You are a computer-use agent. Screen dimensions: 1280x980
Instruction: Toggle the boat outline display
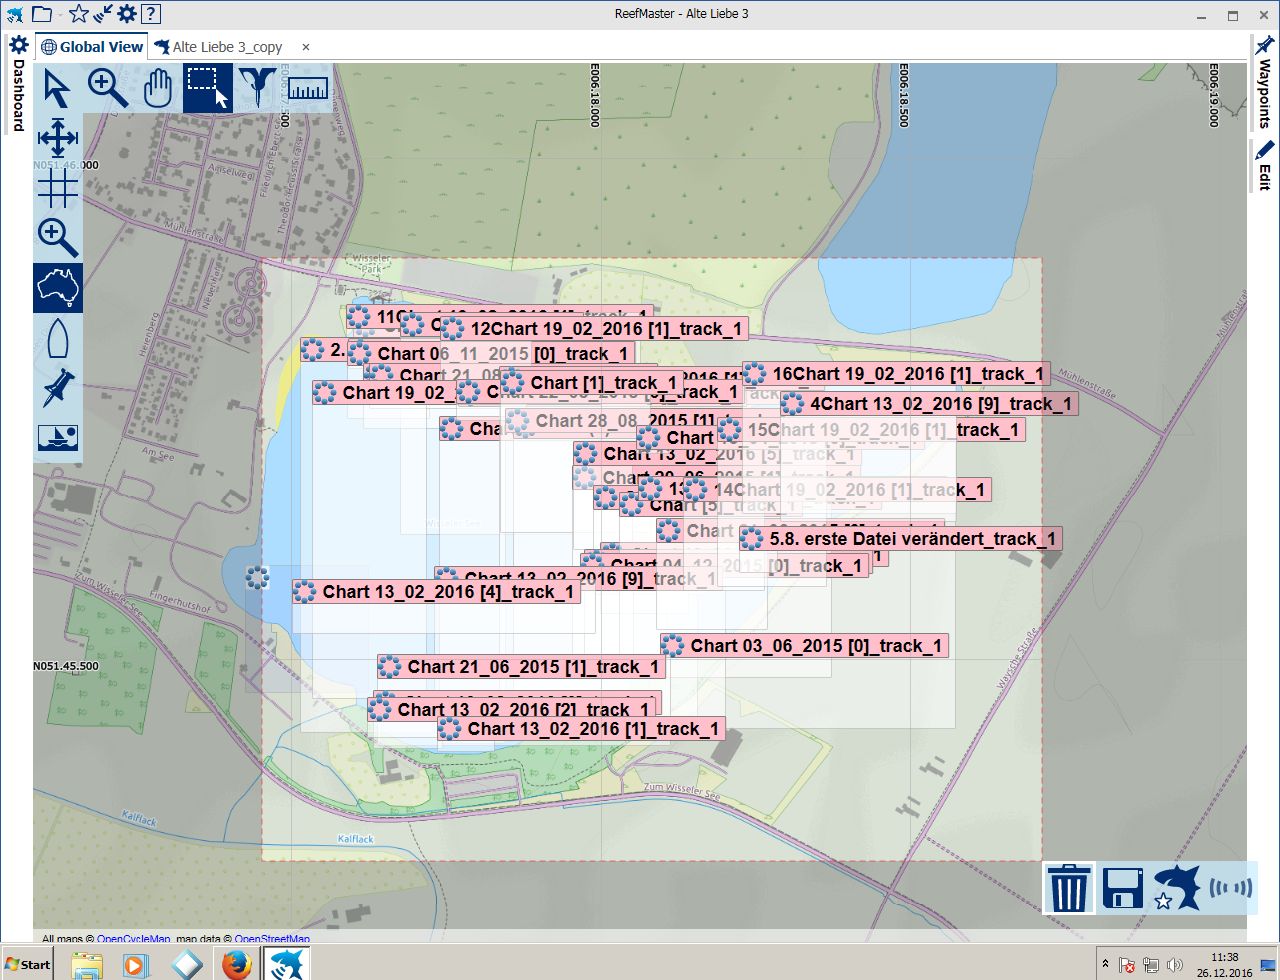[58, 338]
